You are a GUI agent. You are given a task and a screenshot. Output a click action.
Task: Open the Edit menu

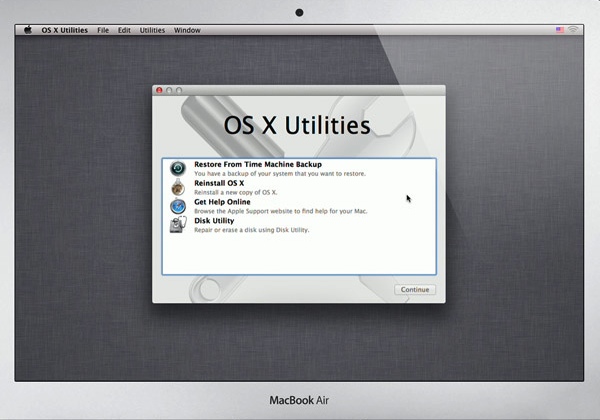tap(124, 30)
